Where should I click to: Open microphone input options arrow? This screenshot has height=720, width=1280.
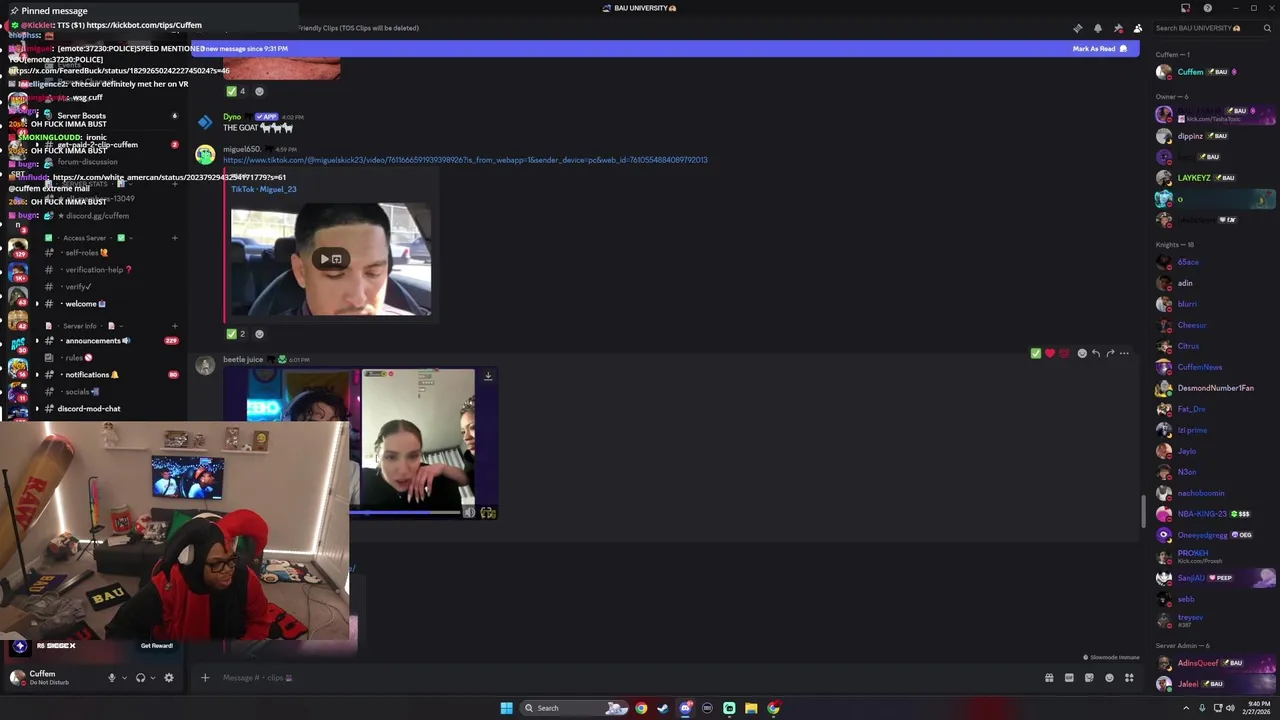click(x=124, y=678)
